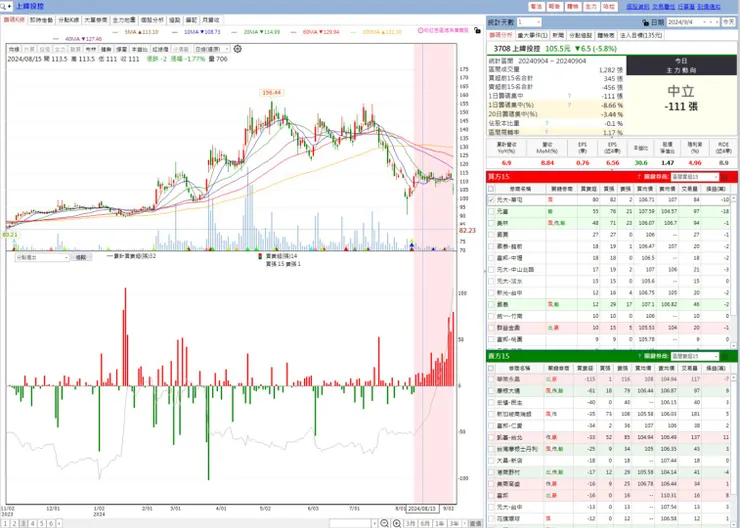The image size is (740, 528).
Task: Click the 60MA legend color line
Action: click(295, 32)
